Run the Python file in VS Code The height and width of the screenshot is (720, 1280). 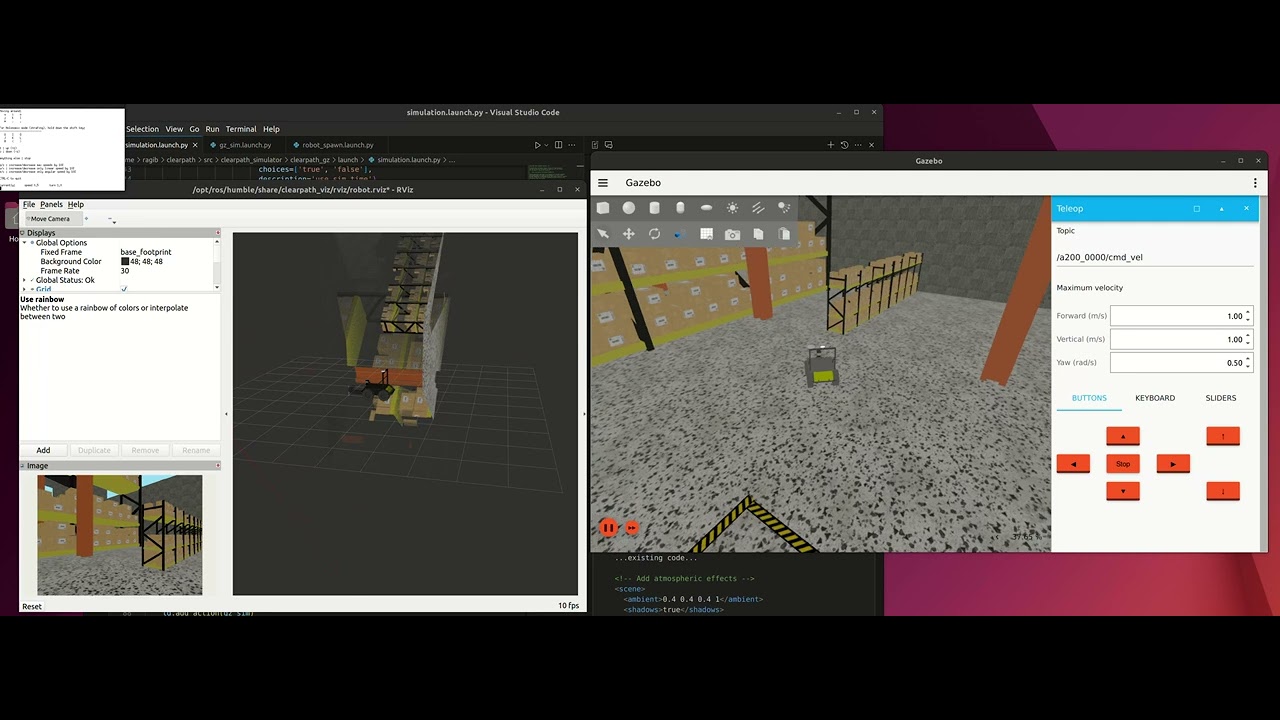537,145
